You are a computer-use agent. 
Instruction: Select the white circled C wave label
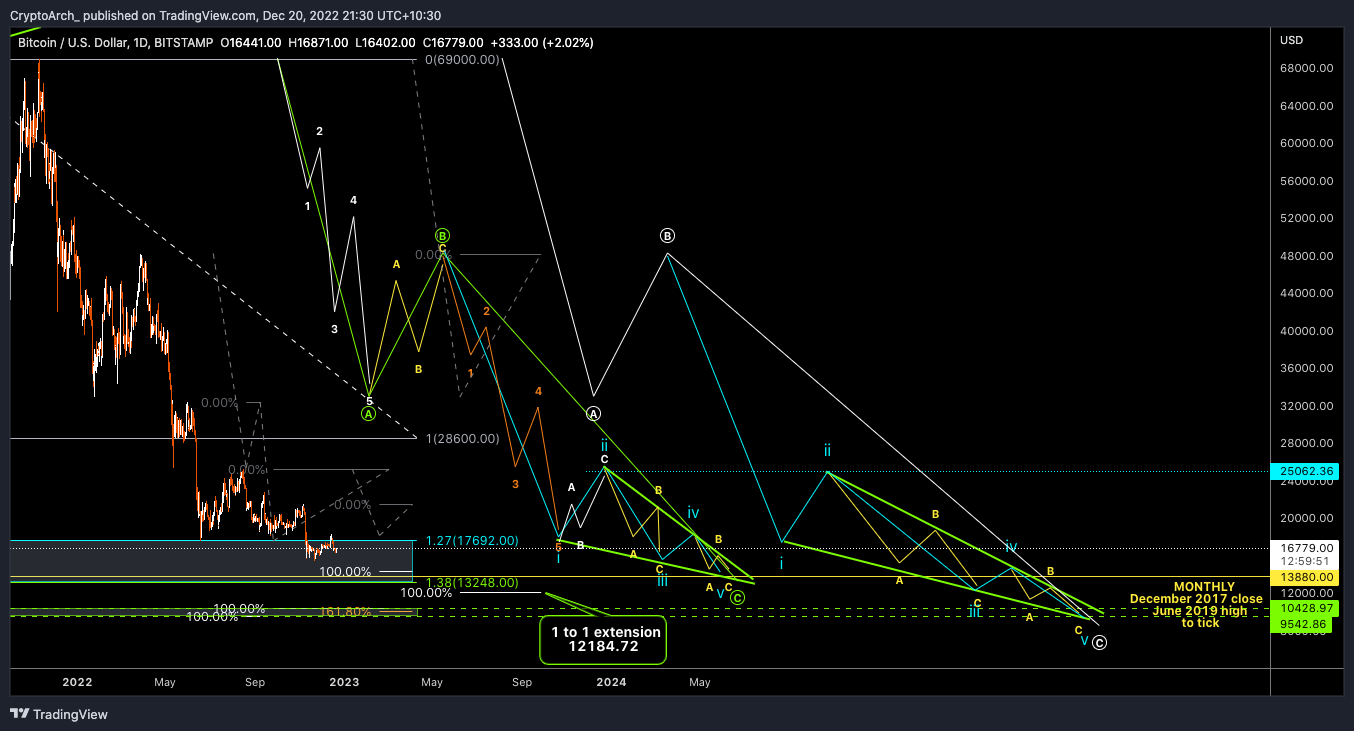click(1098, 643)
